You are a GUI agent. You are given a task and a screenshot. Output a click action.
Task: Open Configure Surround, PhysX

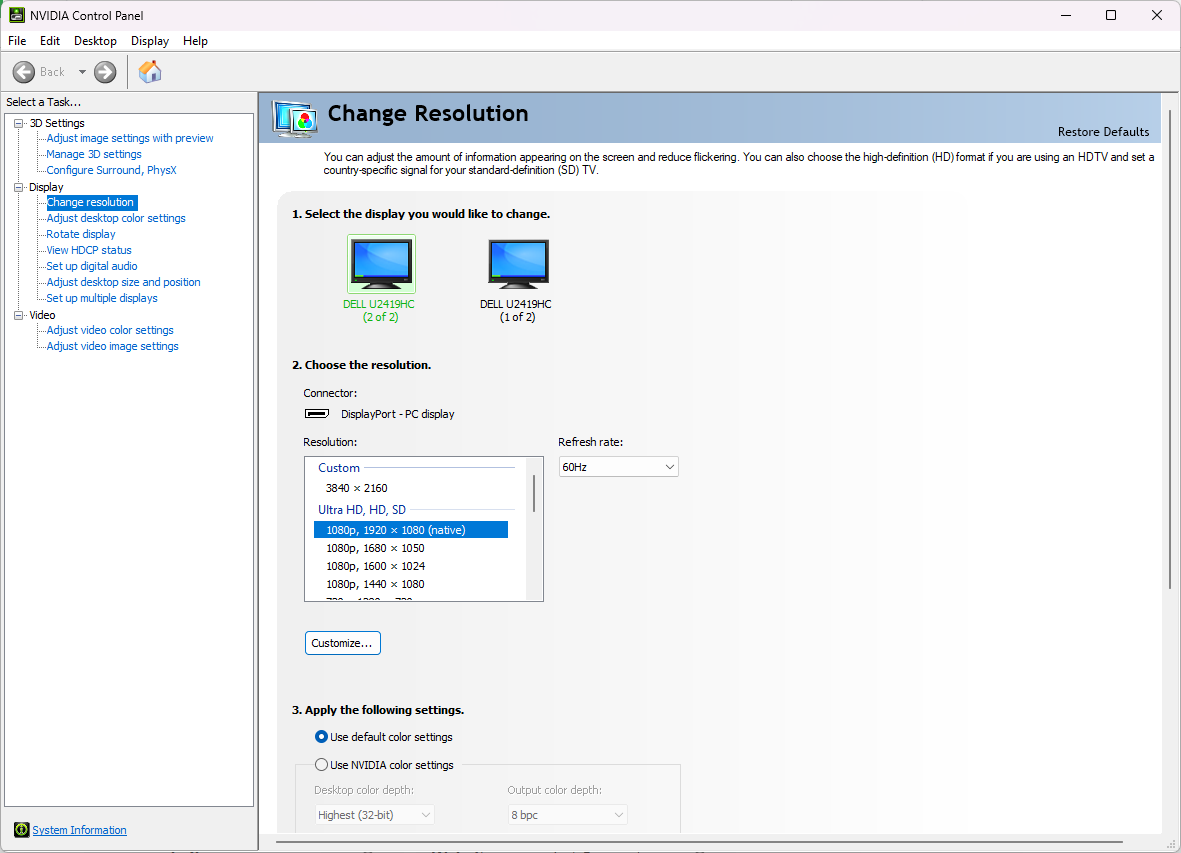point(111,170)
